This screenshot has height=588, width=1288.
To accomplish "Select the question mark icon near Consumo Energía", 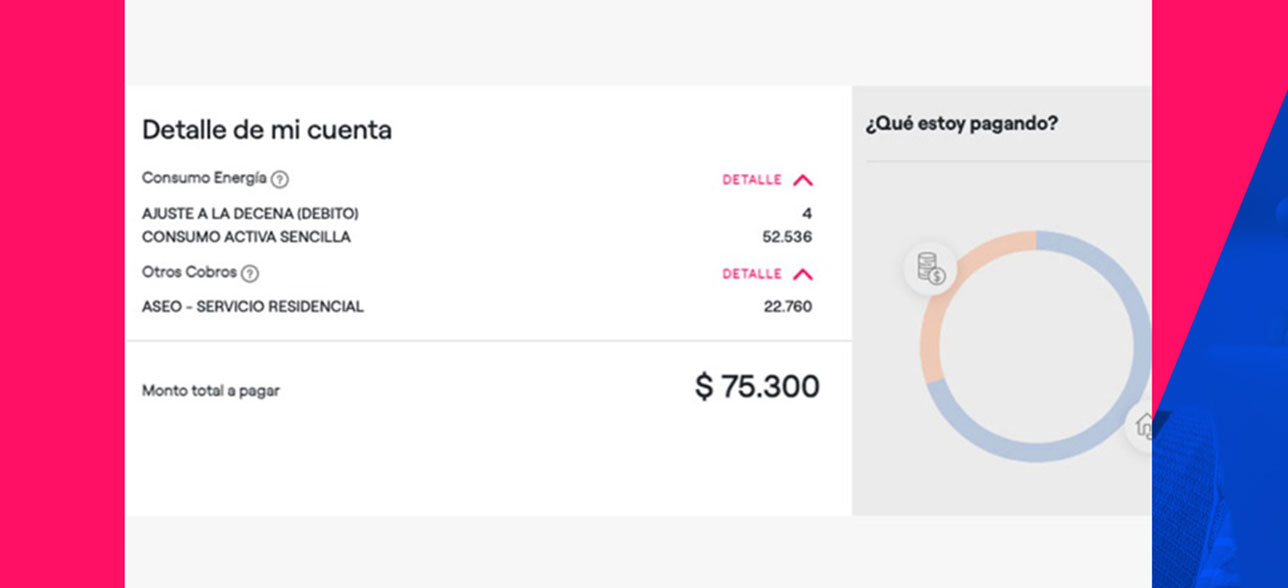I will 280,180.
